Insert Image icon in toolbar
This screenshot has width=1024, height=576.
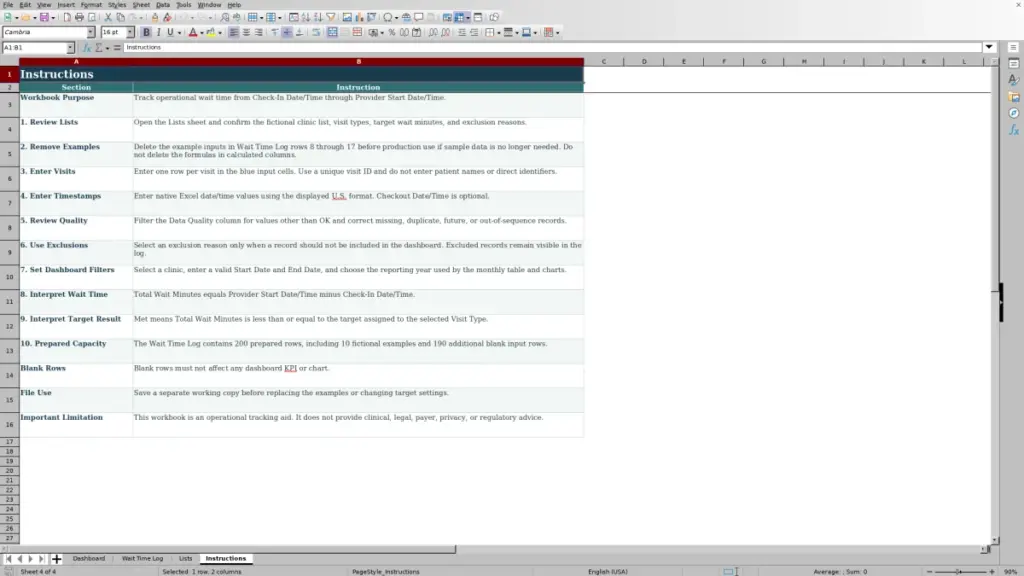tap(347, 18)
